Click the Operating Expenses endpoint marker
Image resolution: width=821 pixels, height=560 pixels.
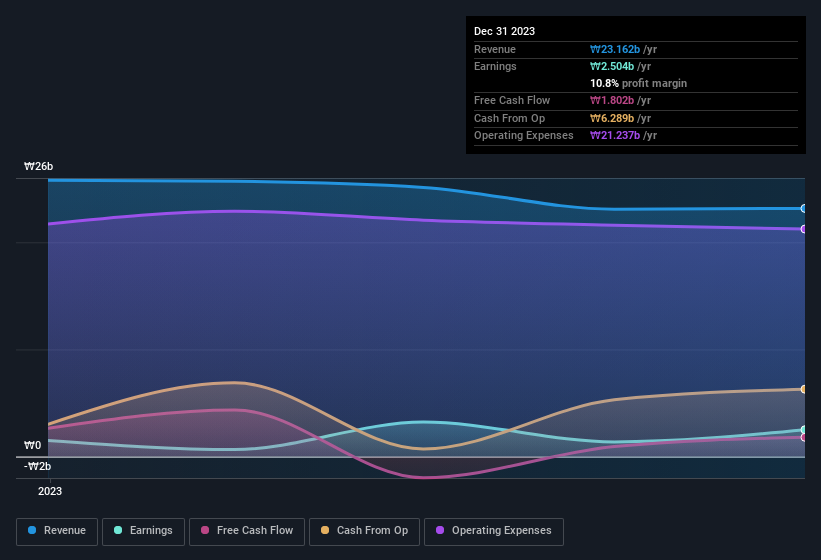(804, 229)
